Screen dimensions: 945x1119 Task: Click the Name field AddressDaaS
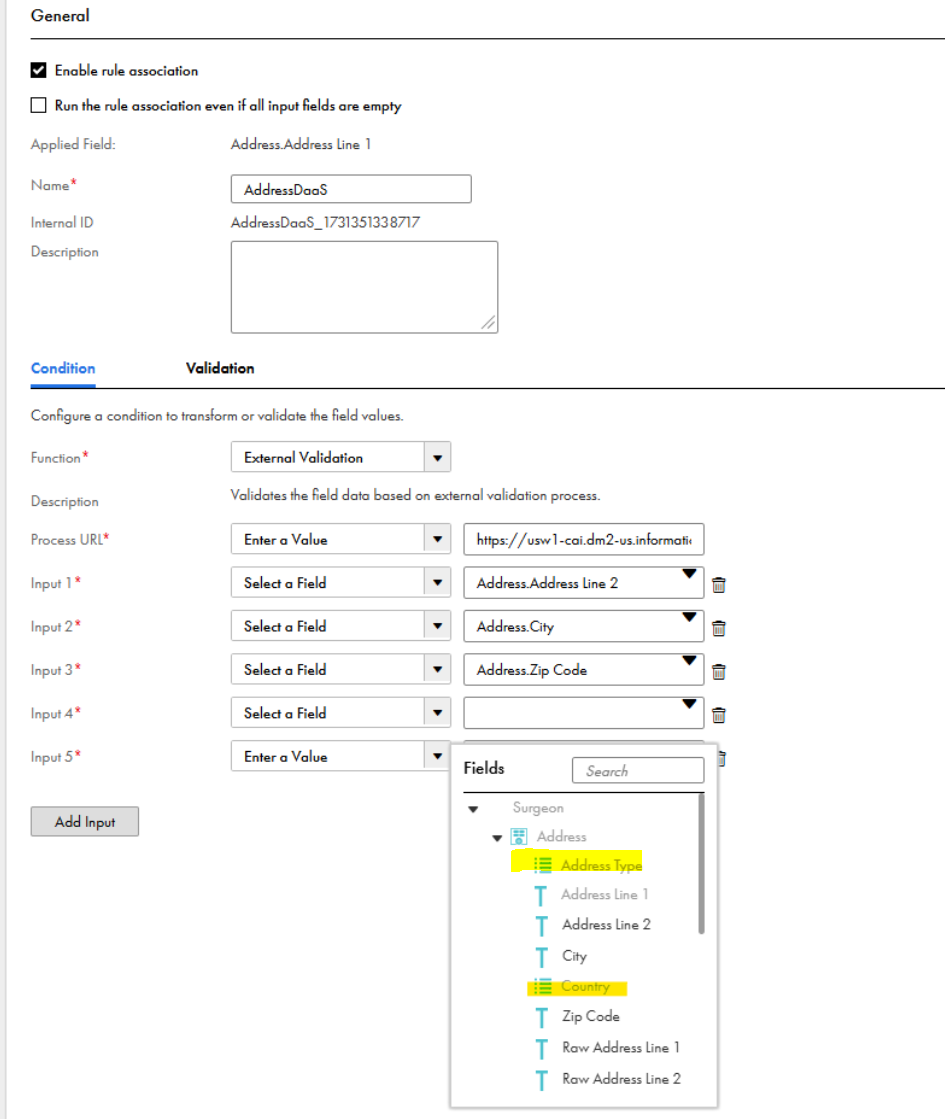click(351, 189)
